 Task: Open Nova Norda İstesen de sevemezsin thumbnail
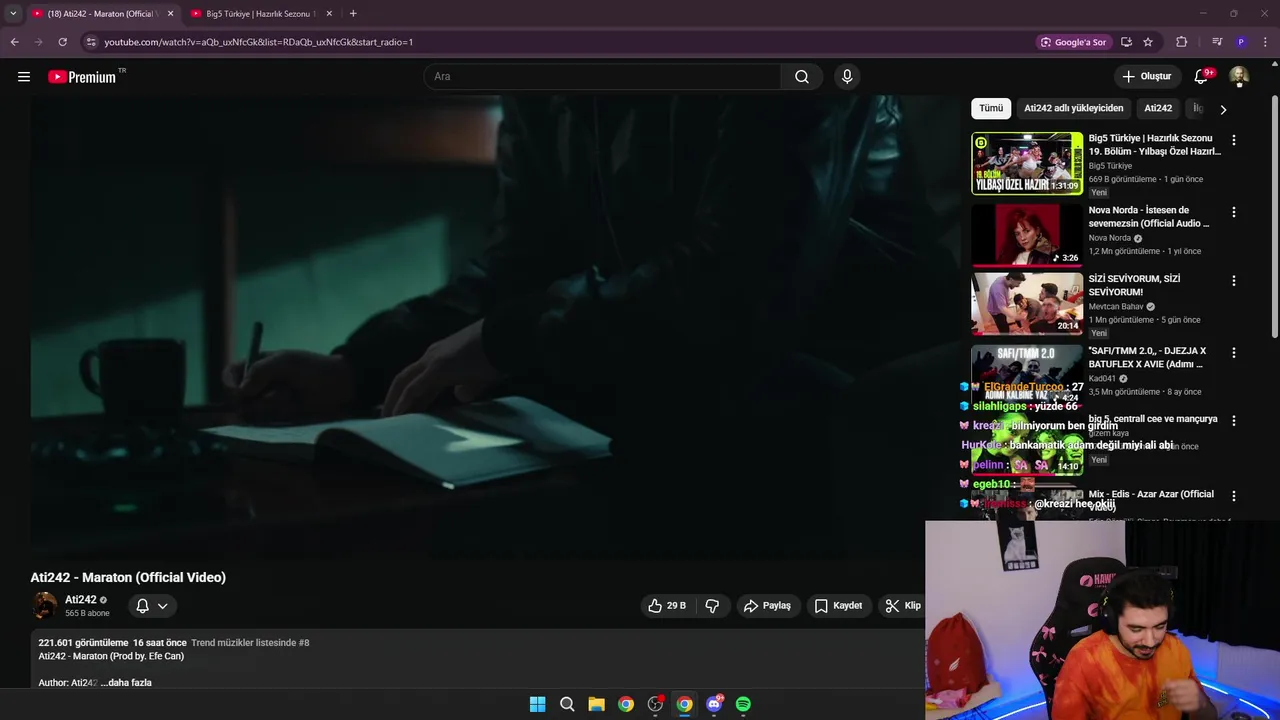click(x=1027, y=235)
